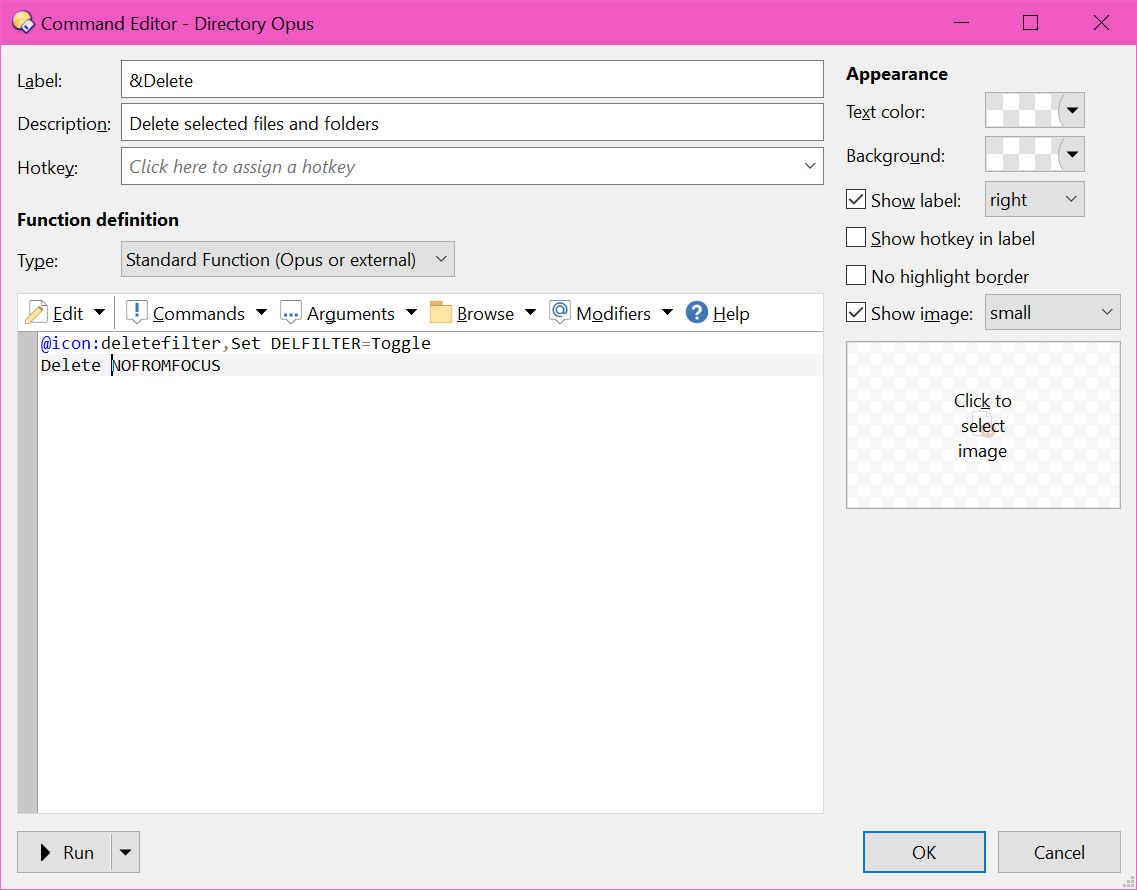The image size is (1137, 890).
Task: Click the 'Delete NOFROMFOCUS' code line
Action: 131,365
